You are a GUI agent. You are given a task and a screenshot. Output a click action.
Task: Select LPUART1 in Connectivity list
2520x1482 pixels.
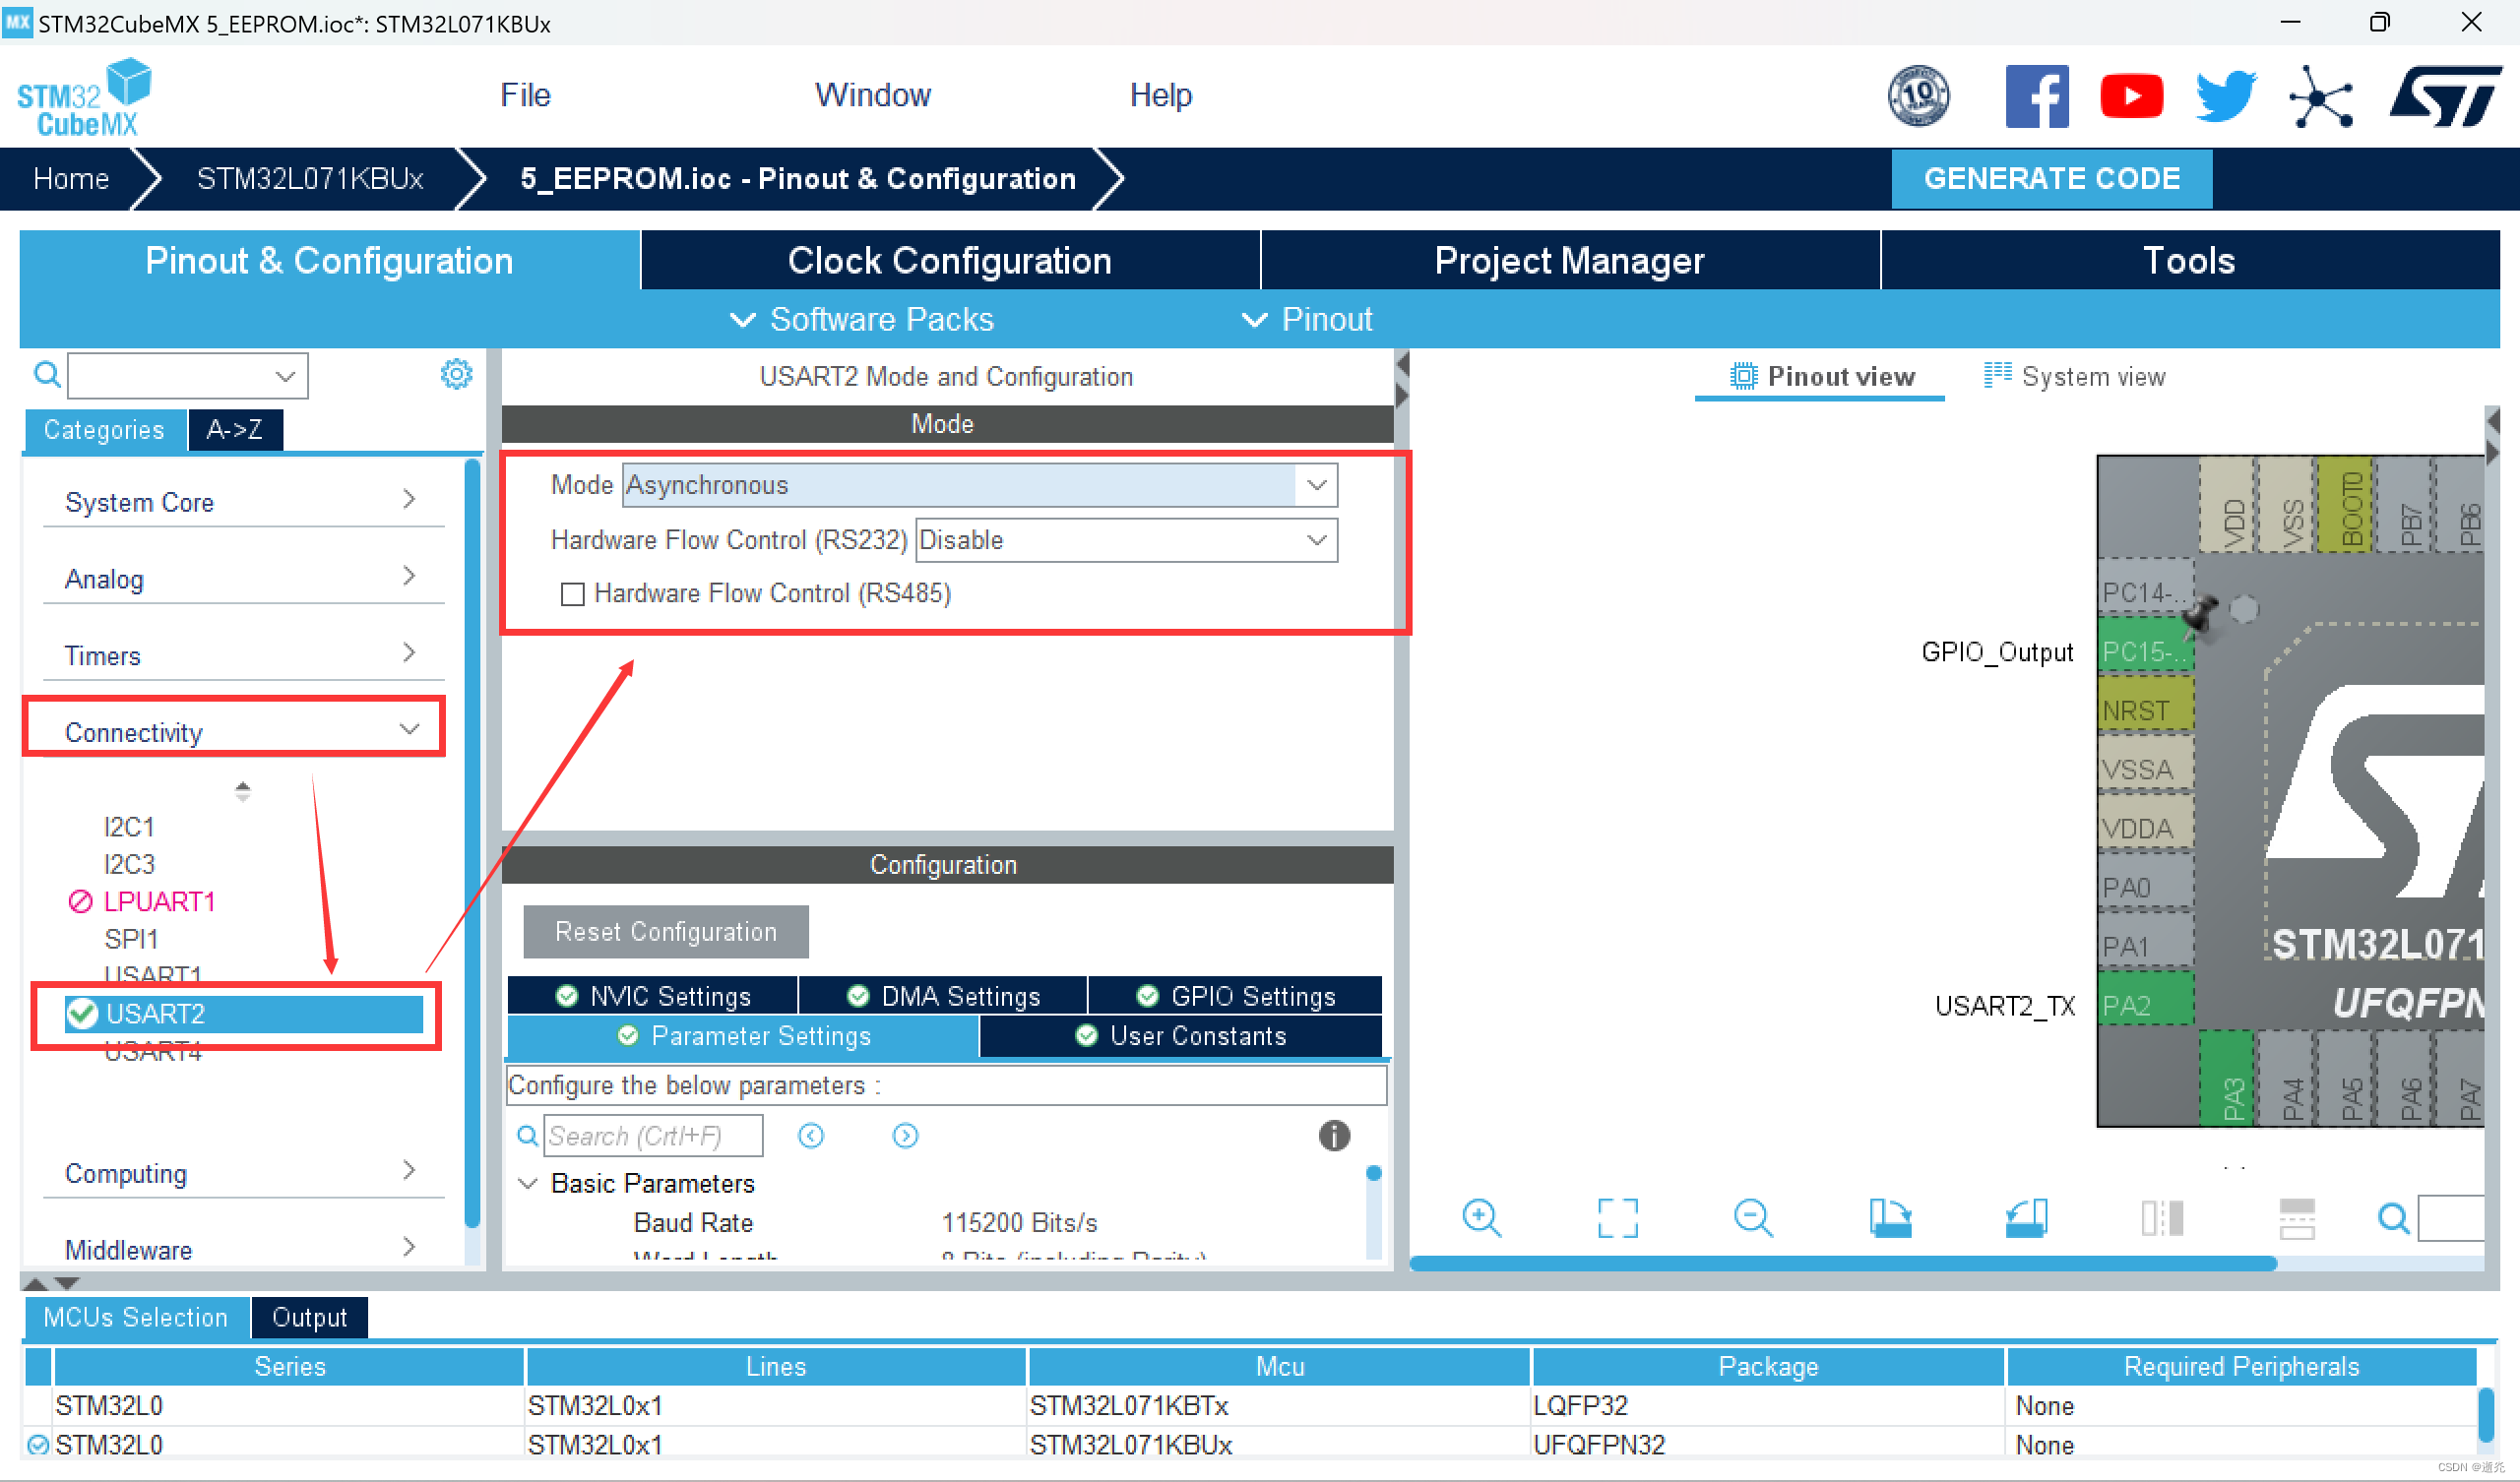click(x=159, y=901)
